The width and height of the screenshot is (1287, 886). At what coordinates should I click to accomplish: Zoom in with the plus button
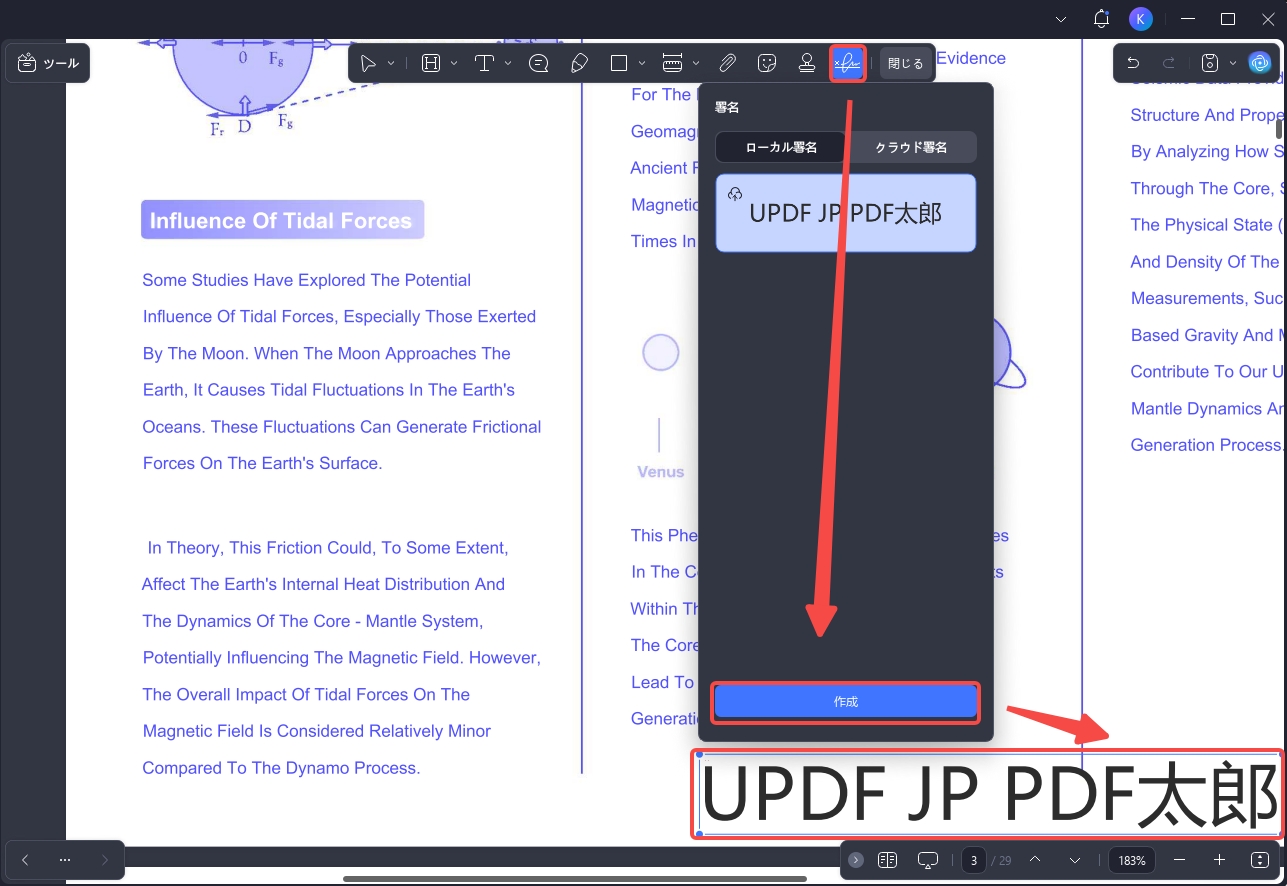[1219, 860]
